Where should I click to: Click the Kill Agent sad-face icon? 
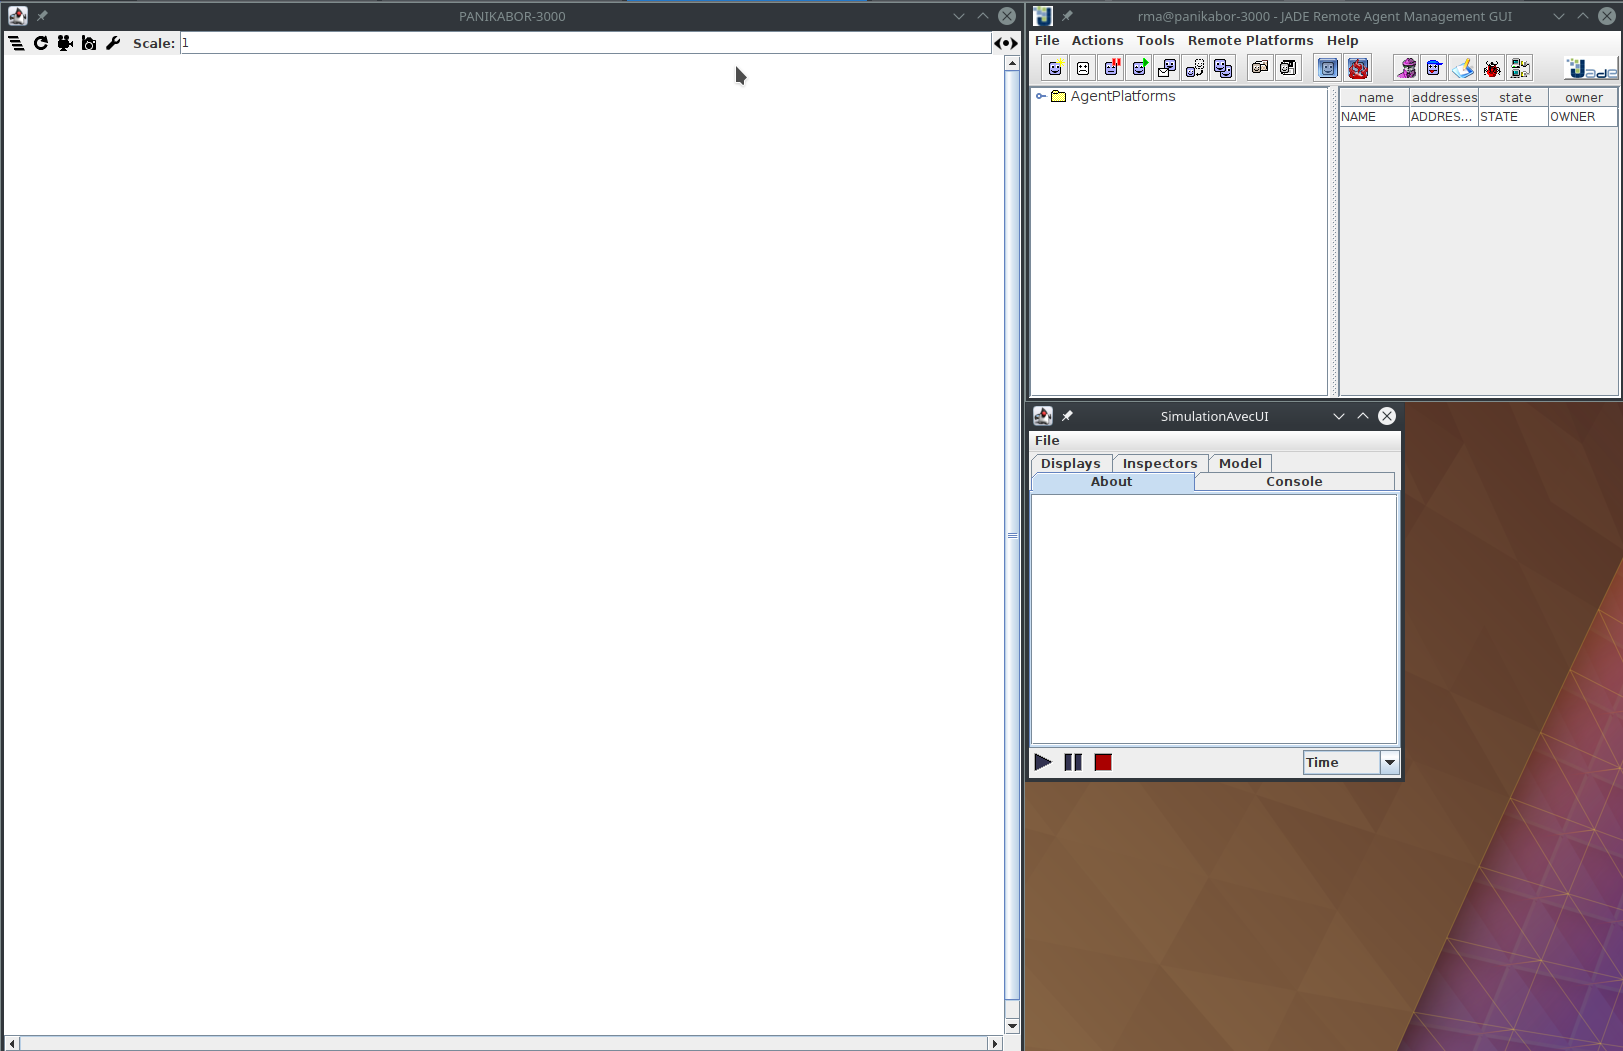tap(1083, 68)
